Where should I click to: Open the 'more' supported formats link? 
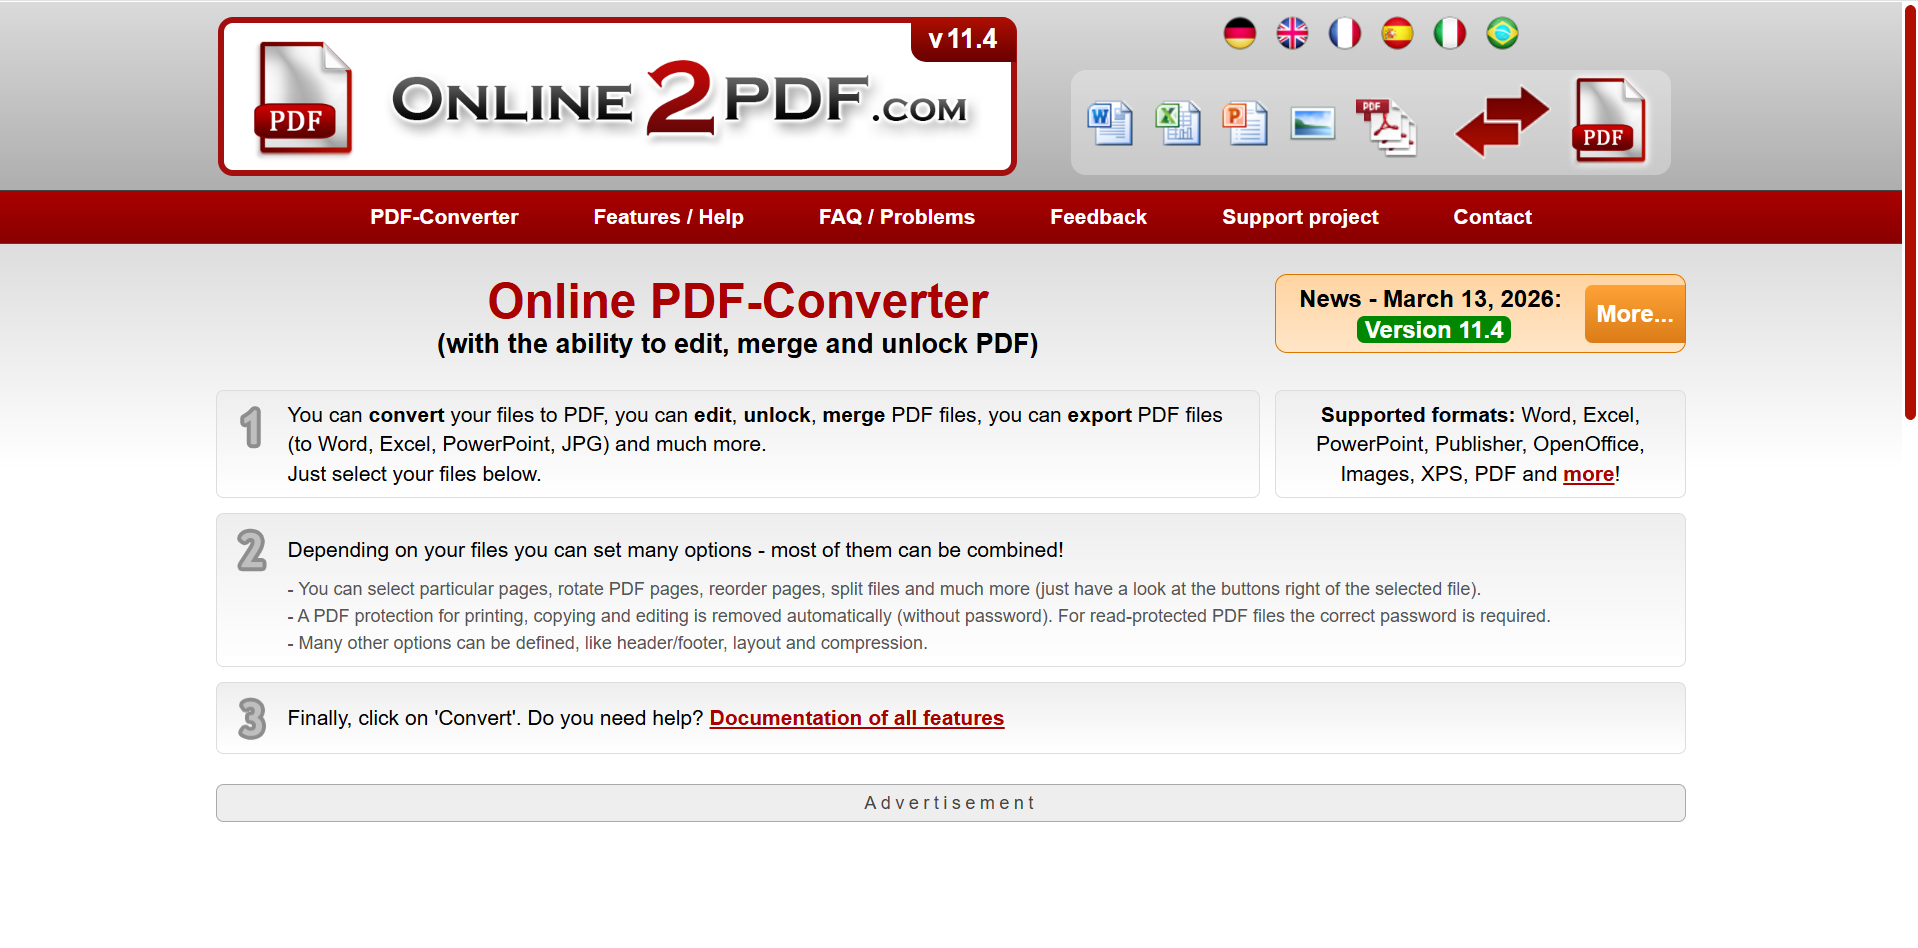1588,474
